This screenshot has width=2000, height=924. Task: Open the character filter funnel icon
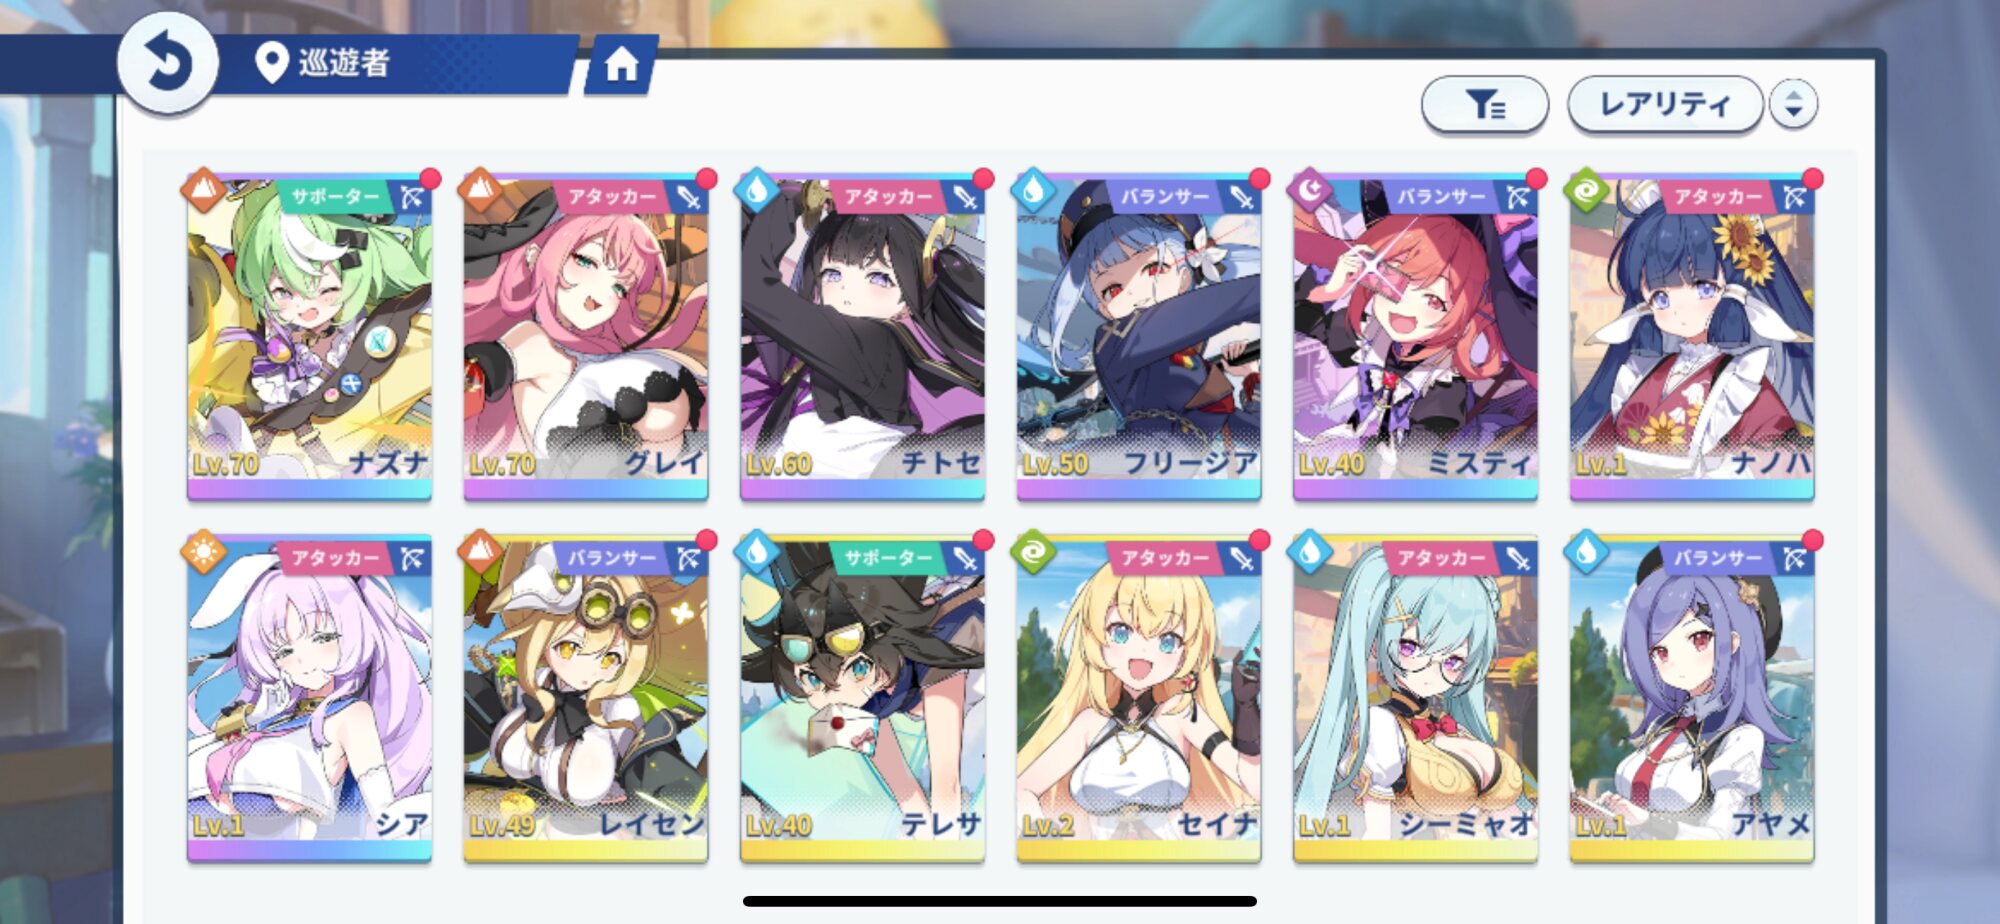(x=1485, y=104)
